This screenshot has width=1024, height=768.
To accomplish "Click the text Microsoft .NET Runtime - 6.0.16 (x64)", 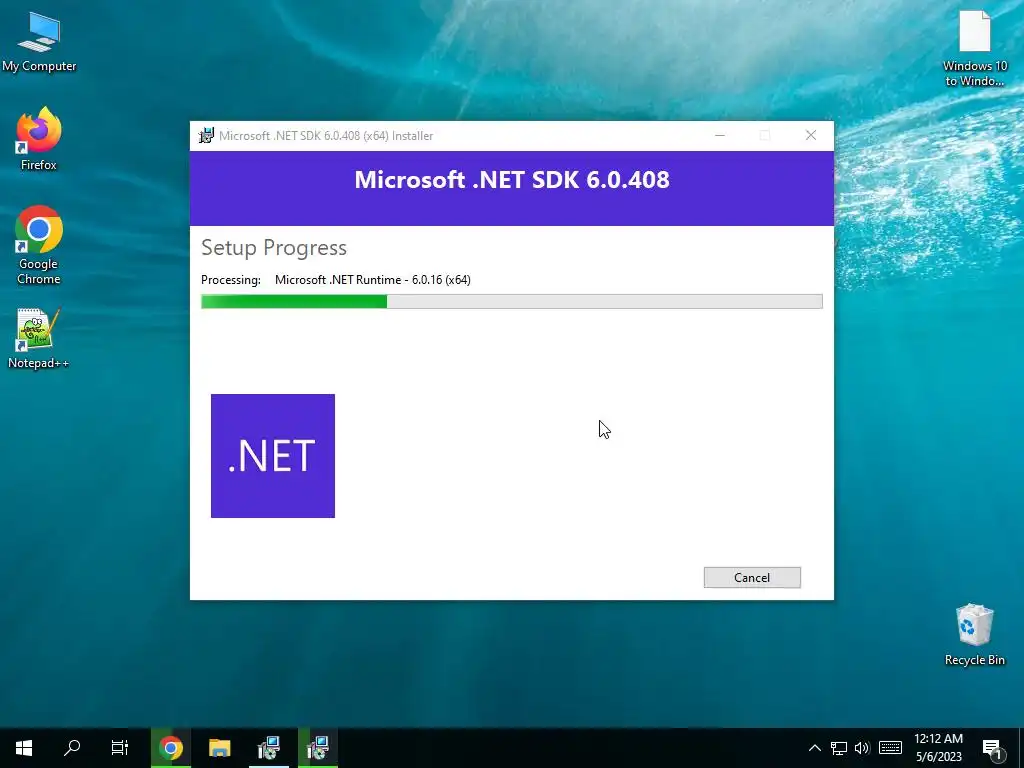I will point(373,280).
